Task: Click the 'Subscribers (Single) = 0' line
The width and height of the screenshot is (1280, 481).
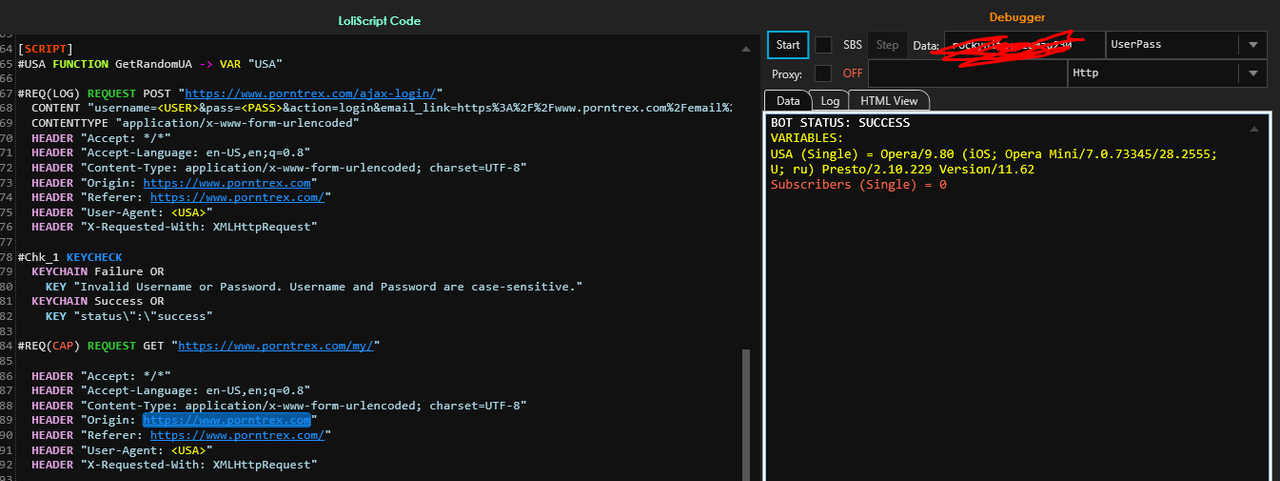Action: click(x=858, y=185)
